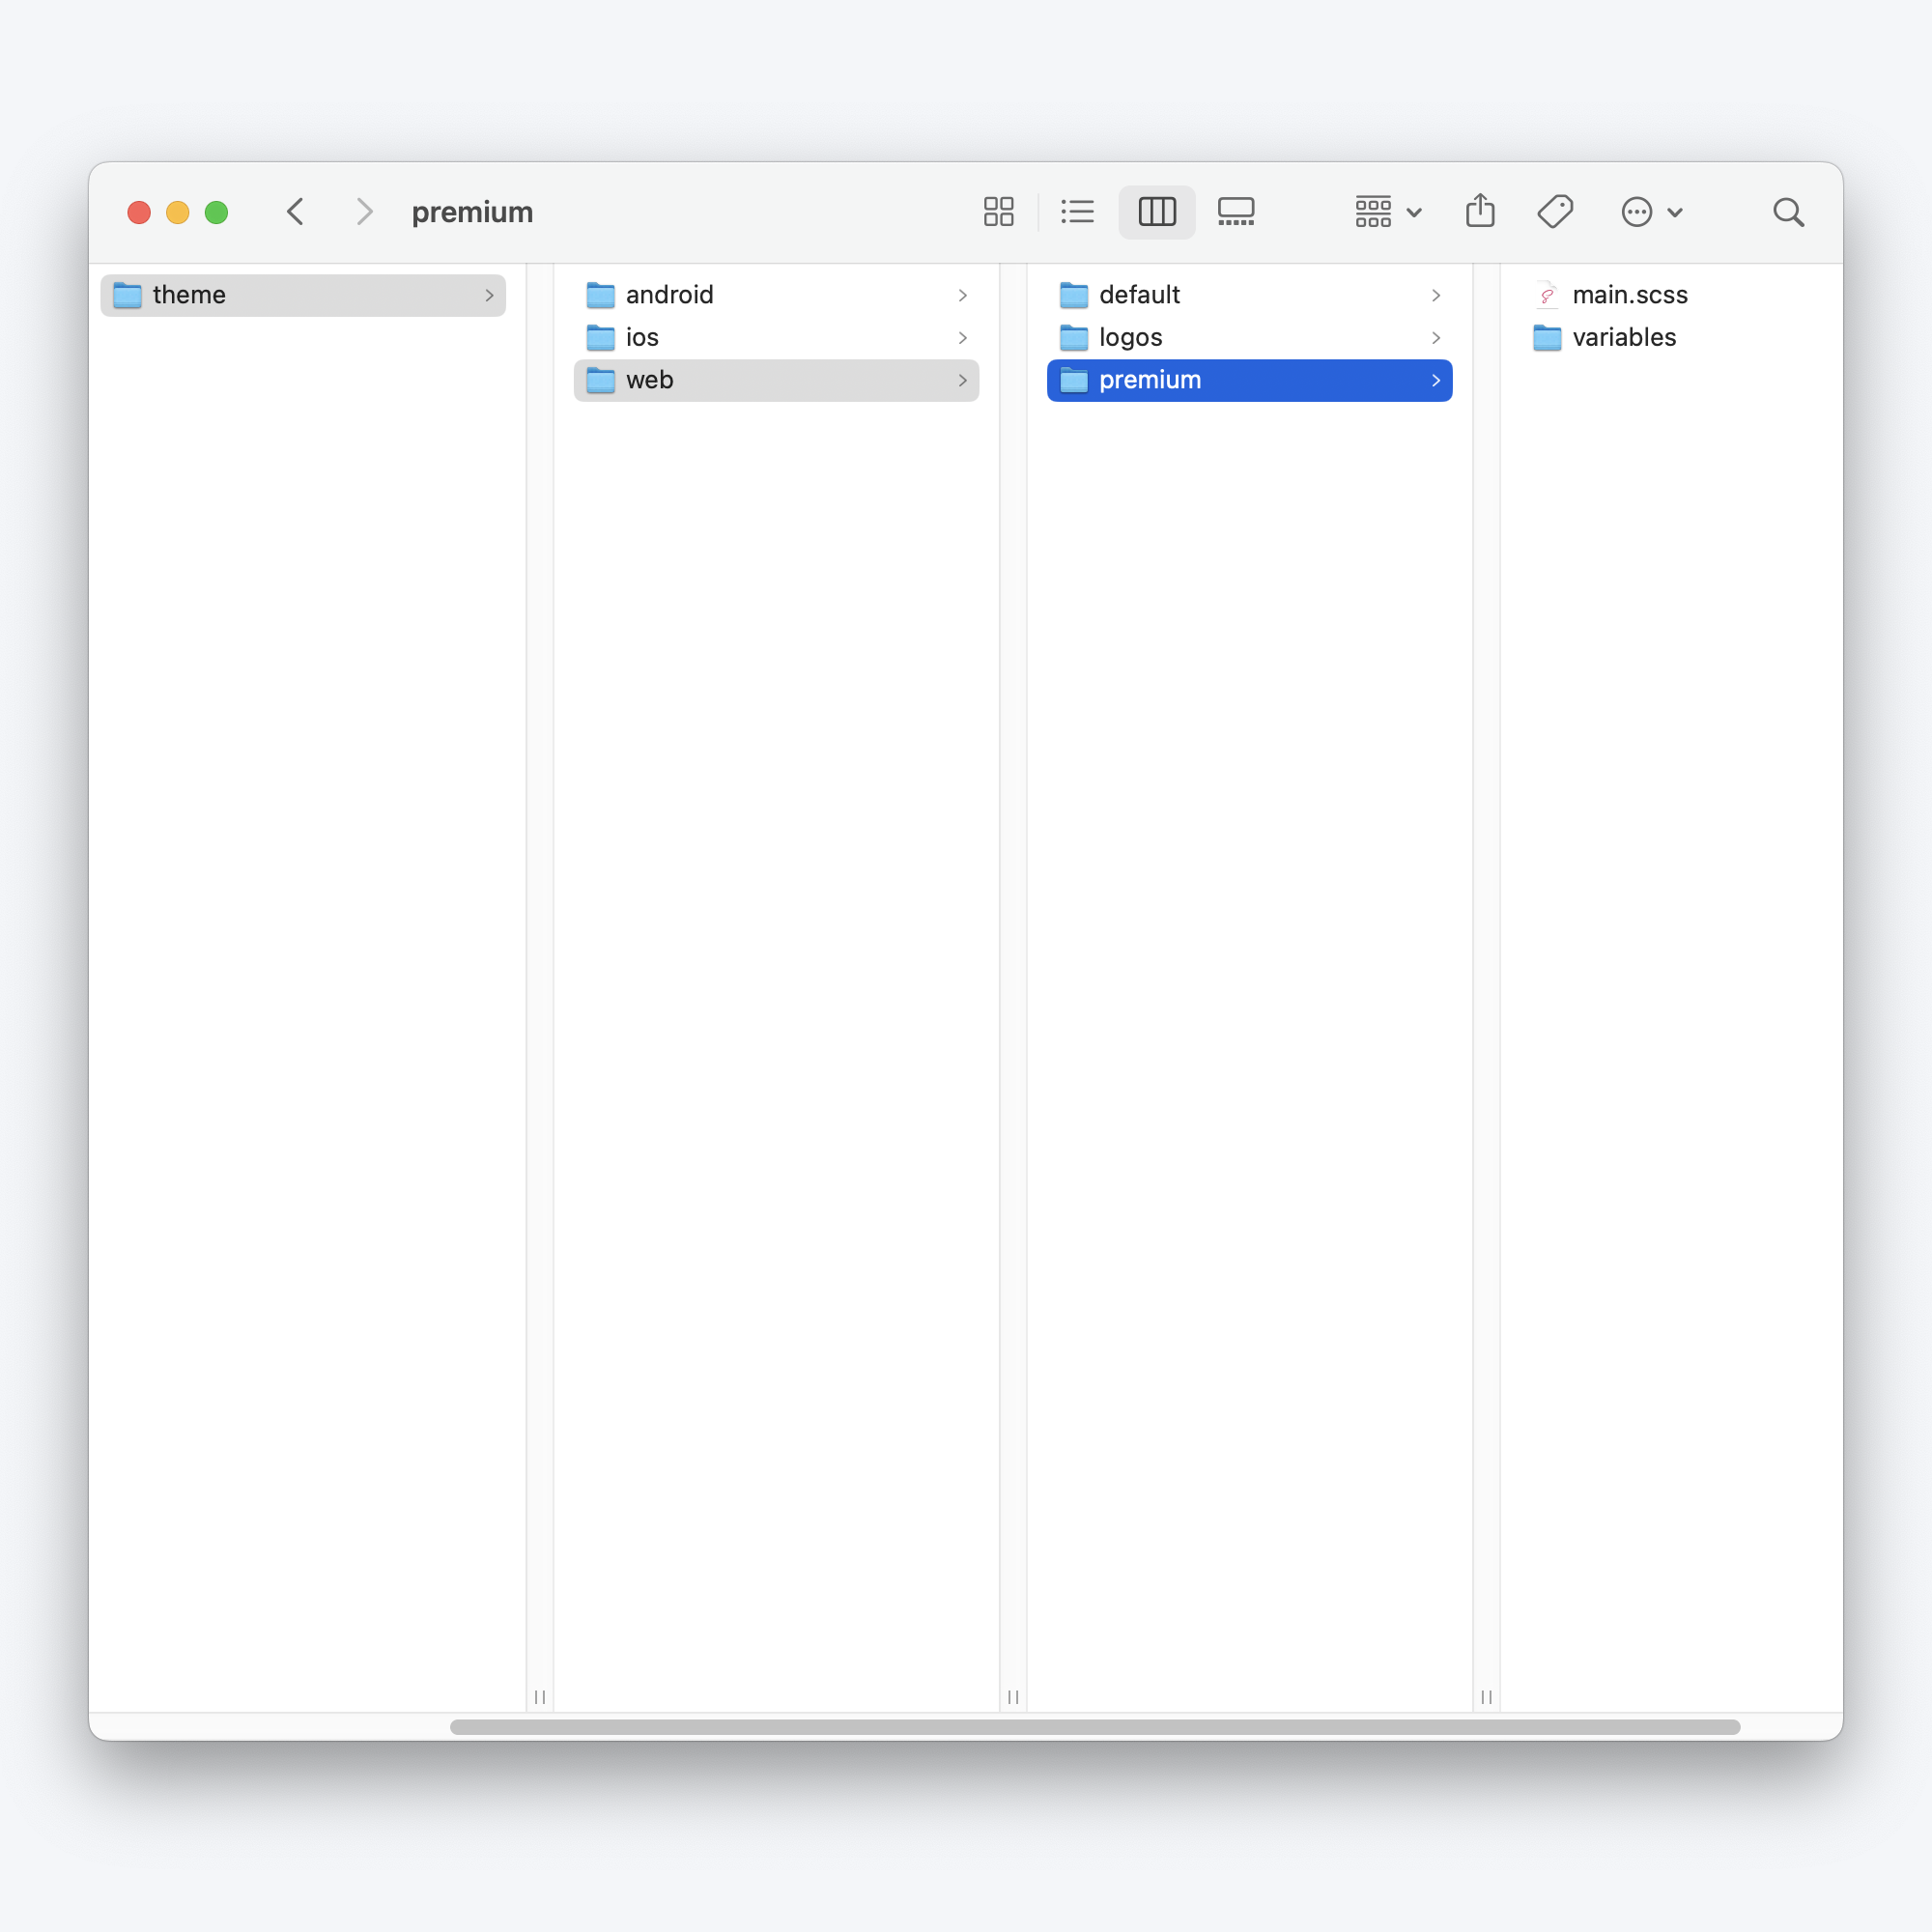Go back with the back arrow
1932x1932 pixels.
click(x=295, y=212)
